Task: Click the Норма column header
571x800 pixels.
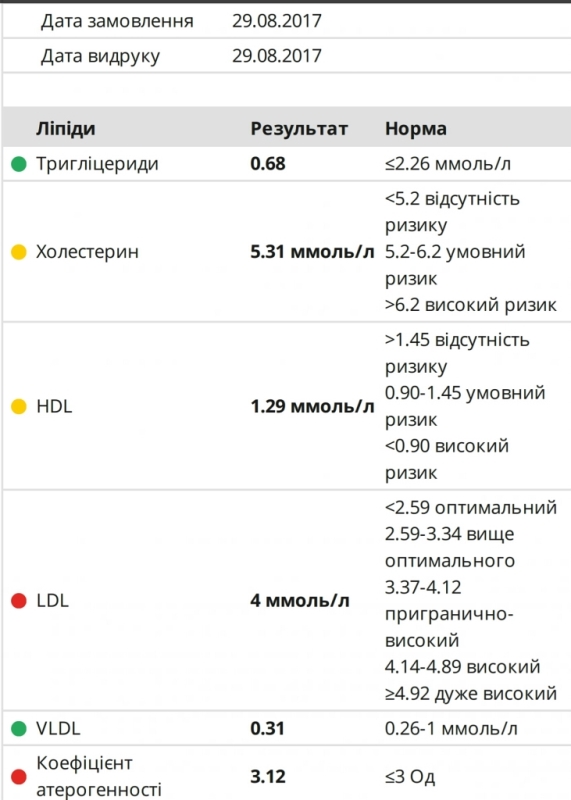Action: [416, 129]
